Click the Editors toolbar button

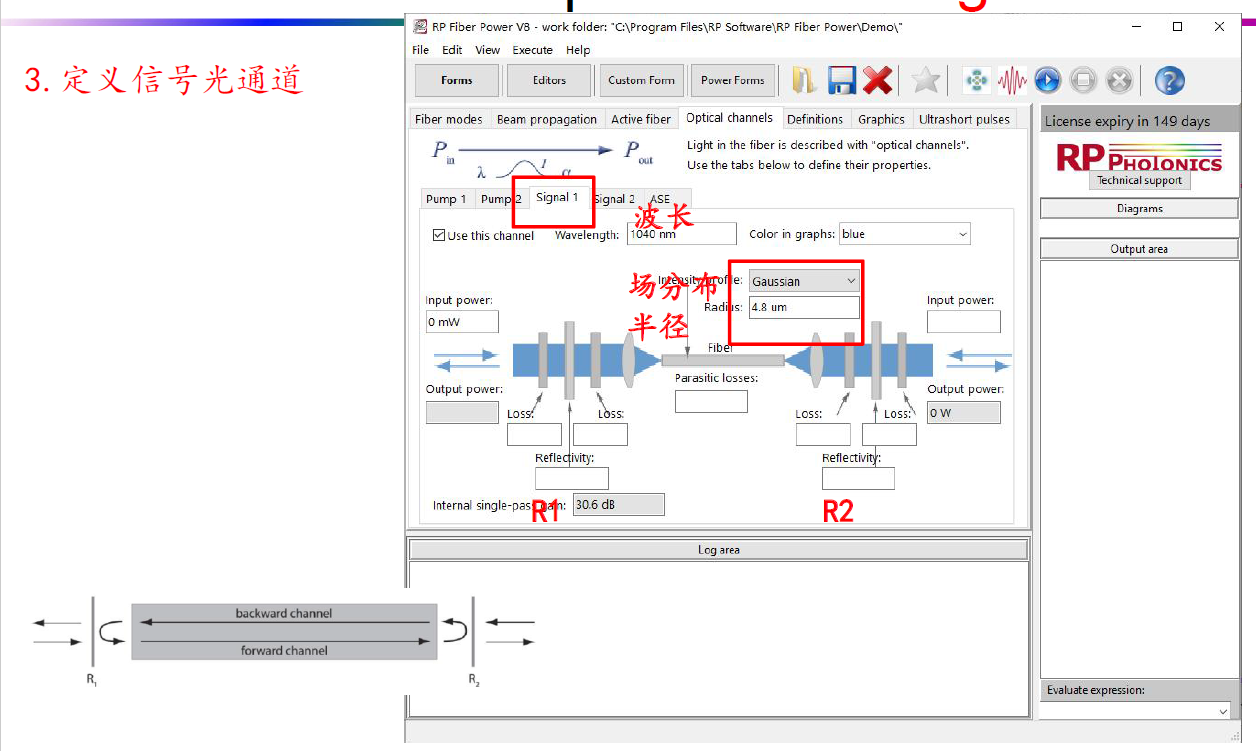[549, 80]
